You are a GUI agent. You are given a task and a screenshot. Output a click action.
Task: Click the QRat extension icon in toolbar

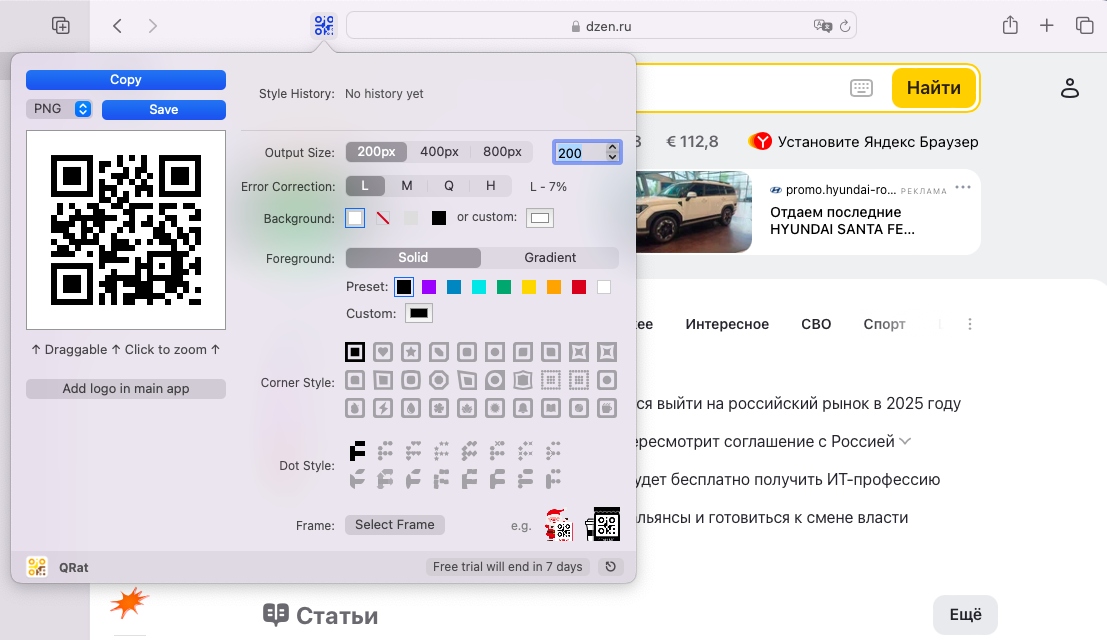coord(323,26)
